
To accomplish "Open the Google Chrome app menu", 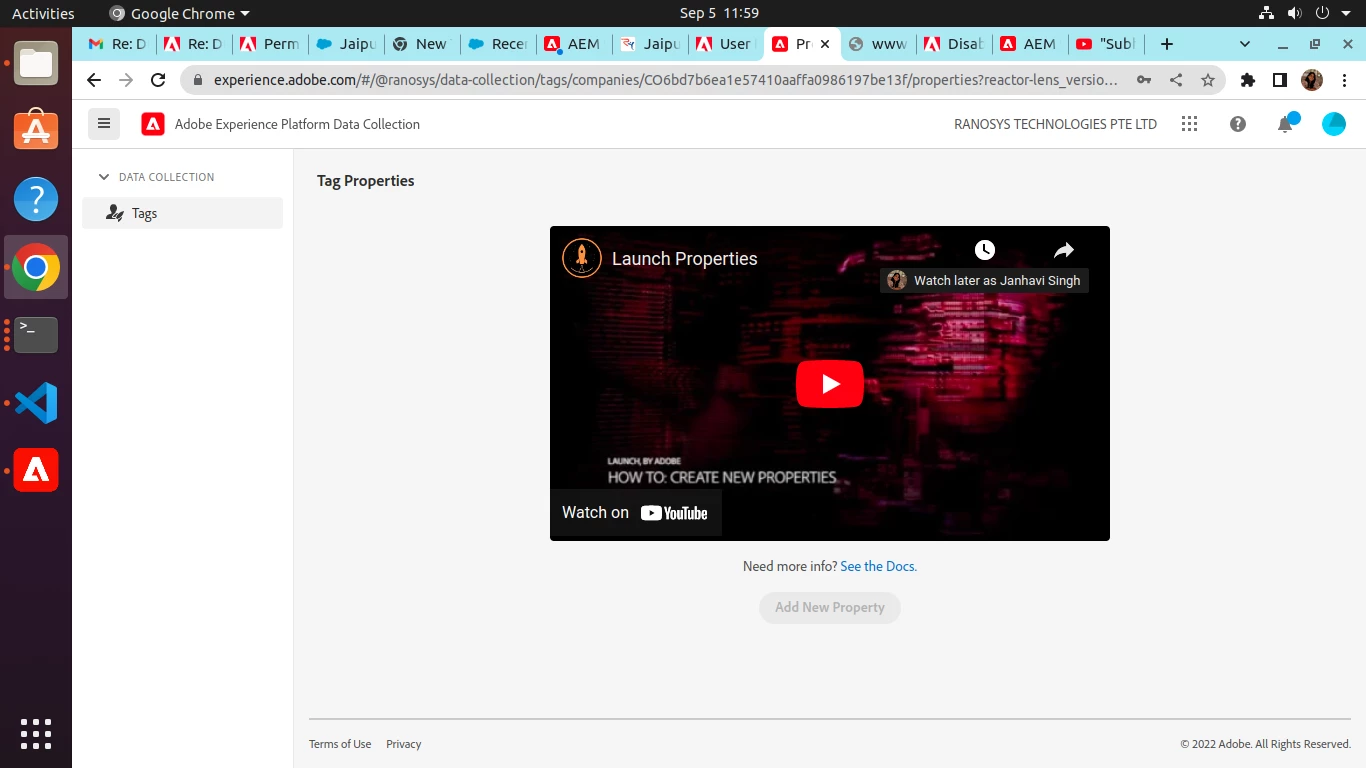I will 179,13.
